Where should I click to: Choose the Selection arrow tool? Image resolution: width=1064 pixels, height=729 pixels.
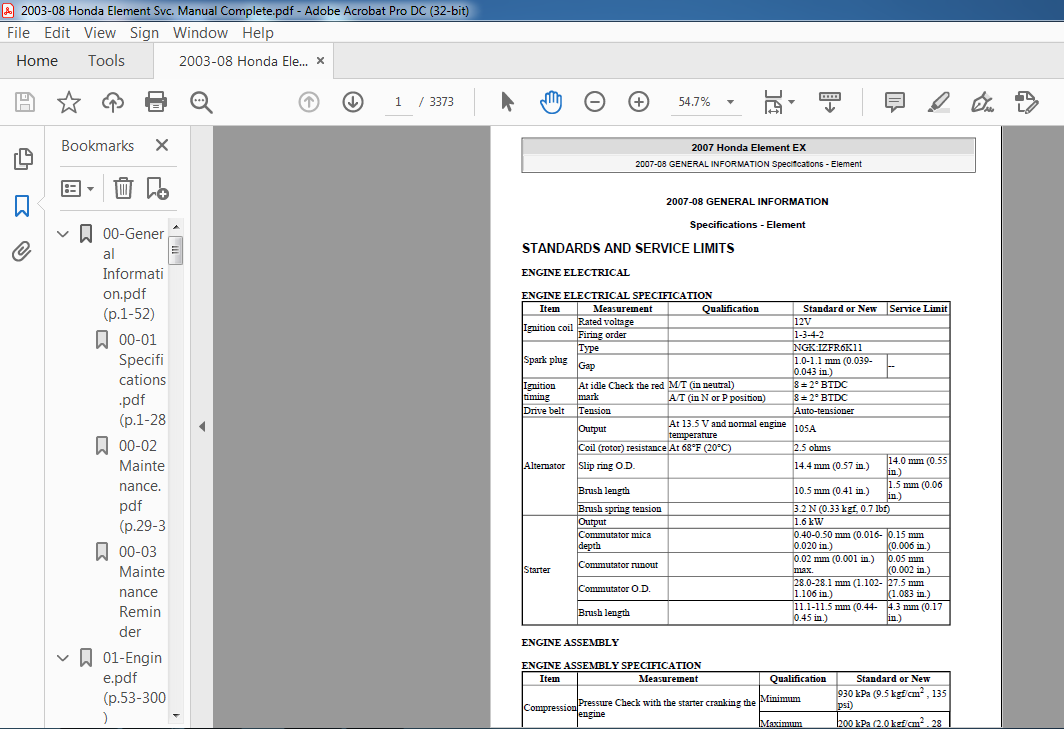[507, 102]
